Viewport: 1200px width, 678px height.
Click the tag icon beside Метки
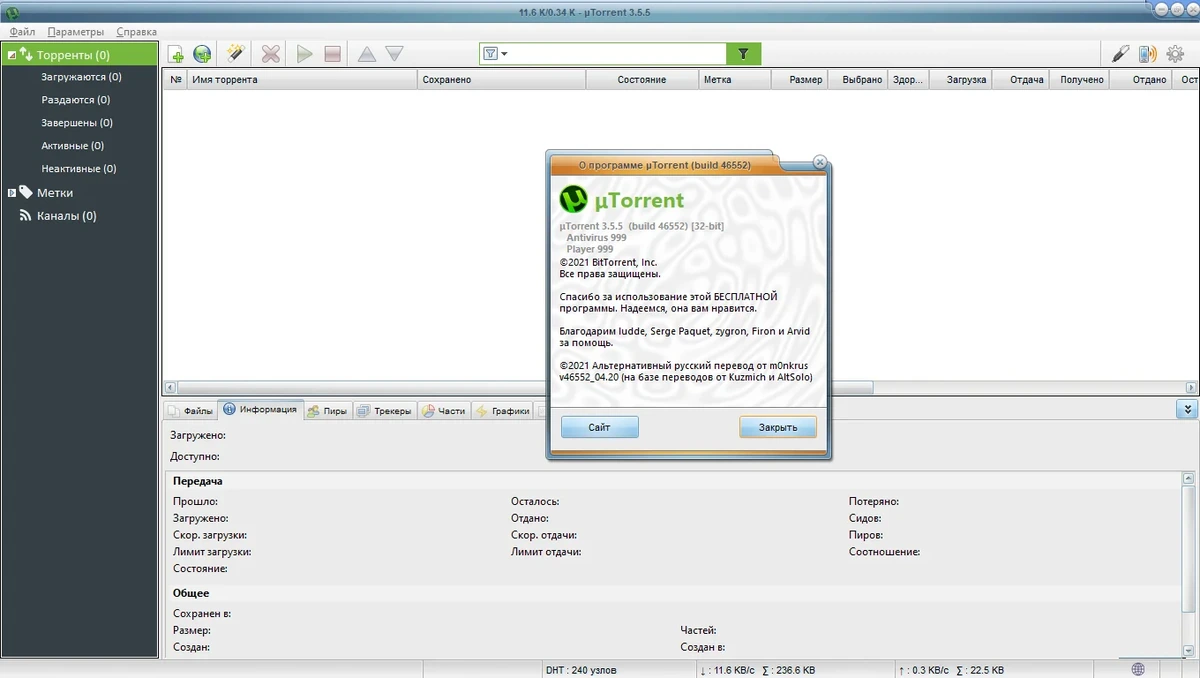(x=26, y=192)
